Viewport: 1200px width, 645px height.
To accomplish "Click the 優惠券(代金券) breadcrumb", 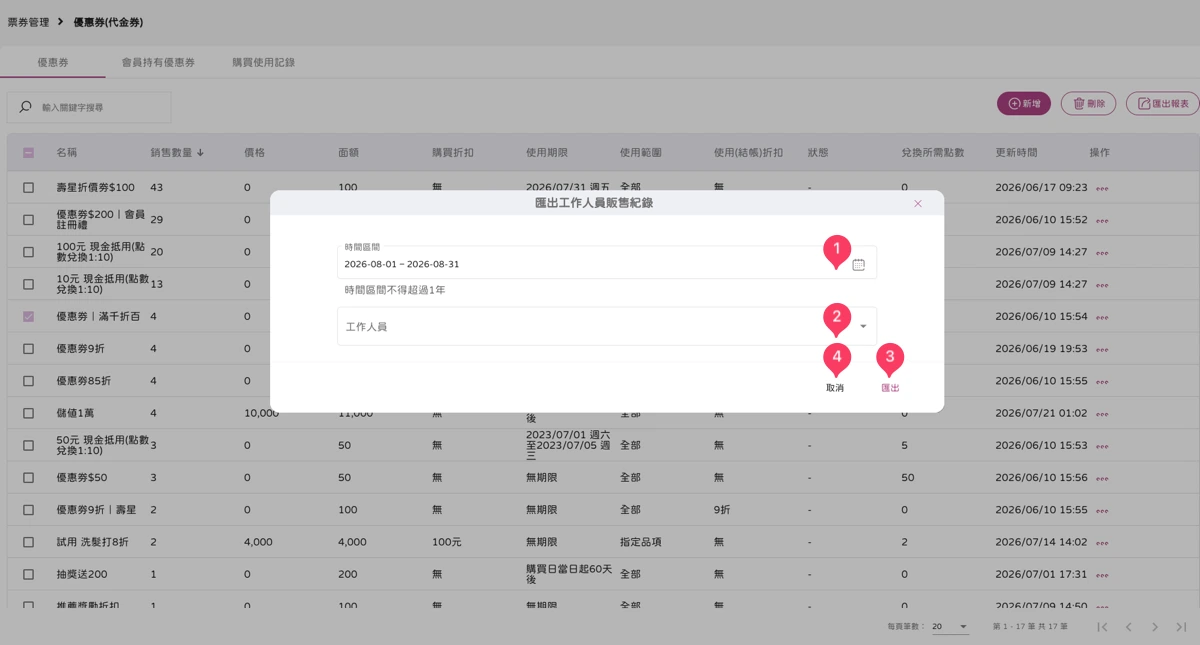I will (109, 21).
